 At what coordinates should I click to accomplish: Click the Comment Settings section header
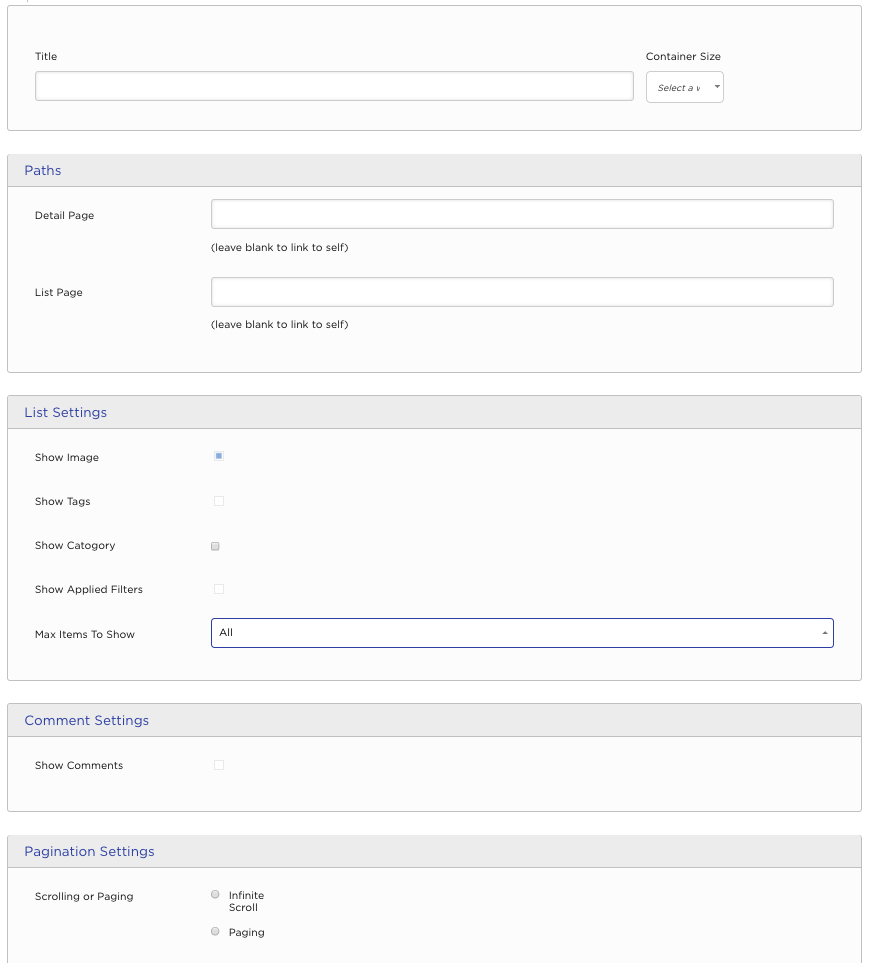87,720
